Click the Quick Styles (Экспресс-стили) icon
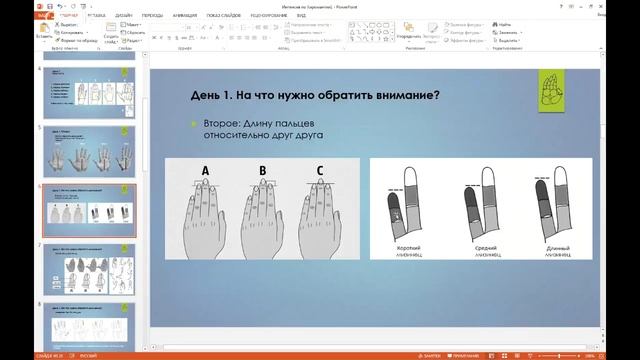Viewport: 640px width, 360px height. [x=432, y=28]
